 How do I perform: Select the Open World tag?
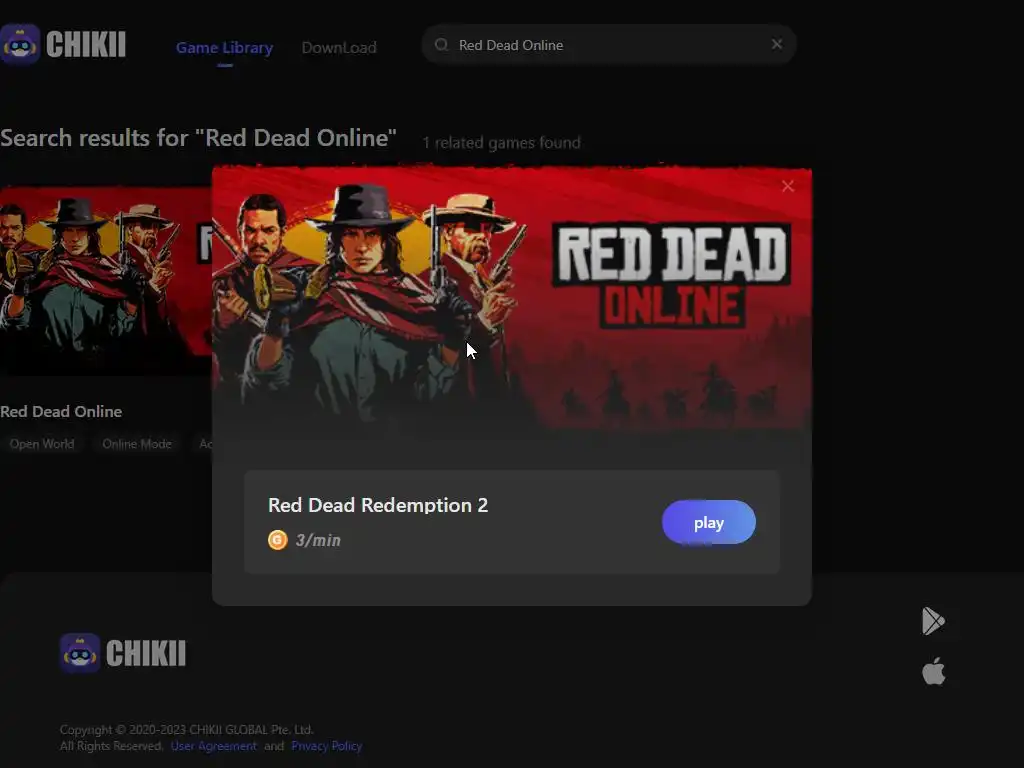pyautogui.click(x=42, y=444)
